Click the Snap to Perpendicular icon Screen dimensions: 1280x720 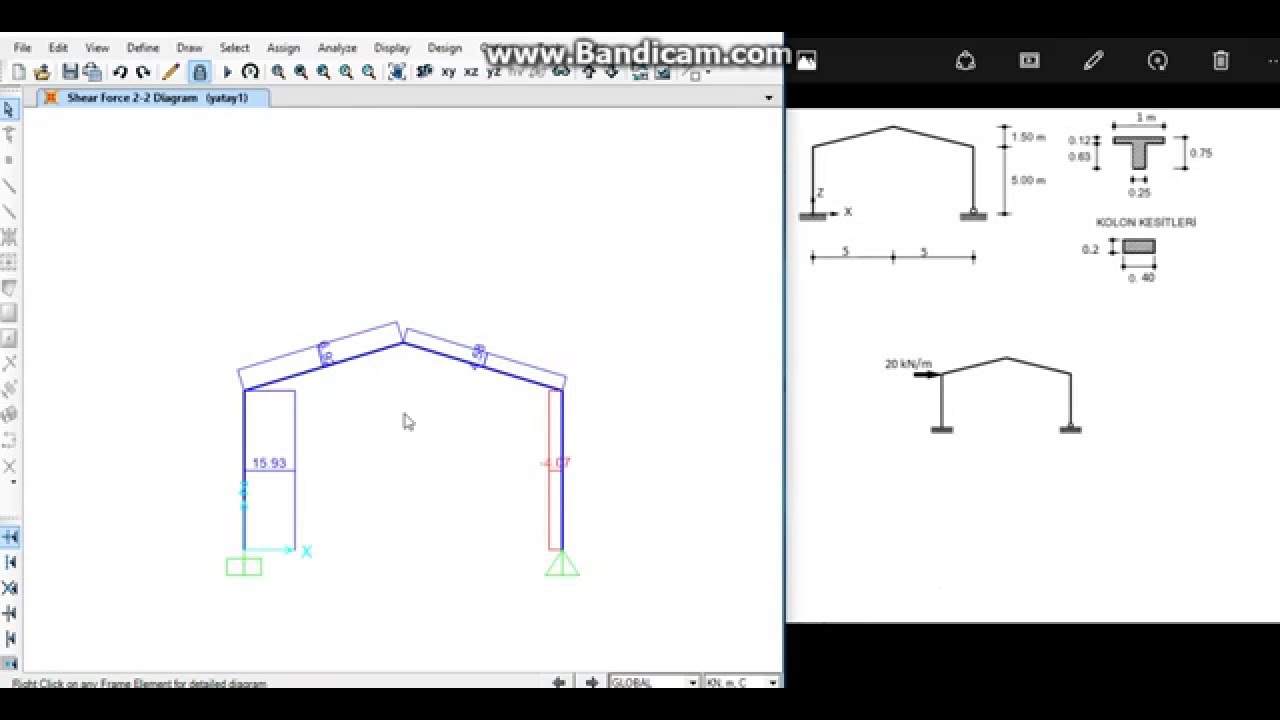coord(10,613)
